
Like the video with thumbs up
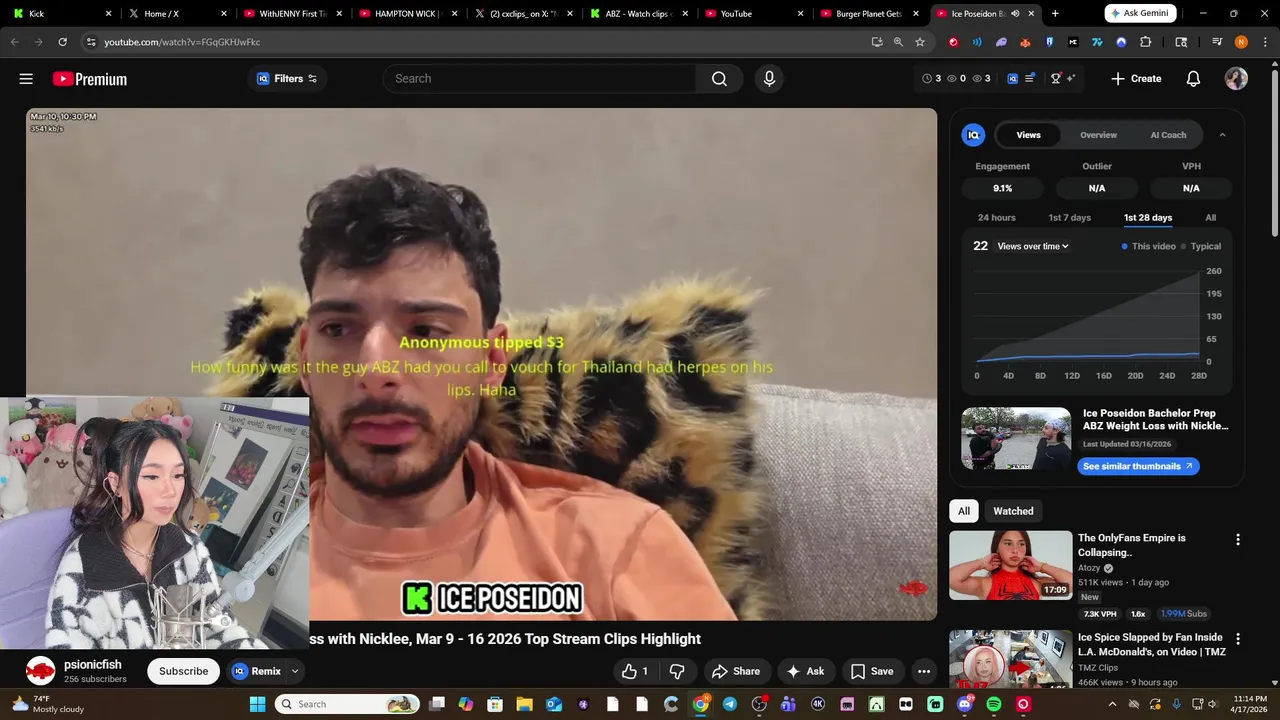click(635, 672)
